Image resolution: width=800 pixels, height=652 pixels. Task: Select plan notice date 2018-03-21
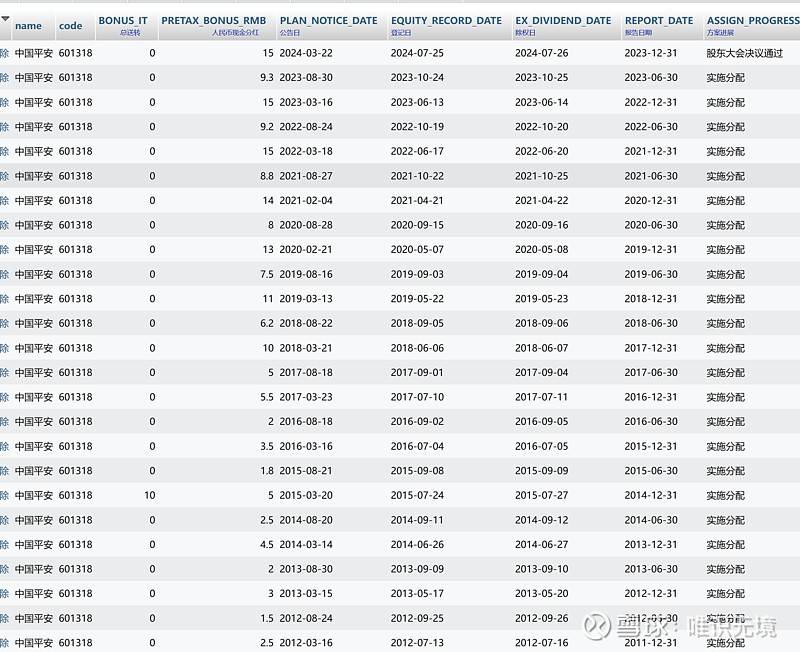coord(306,348)
